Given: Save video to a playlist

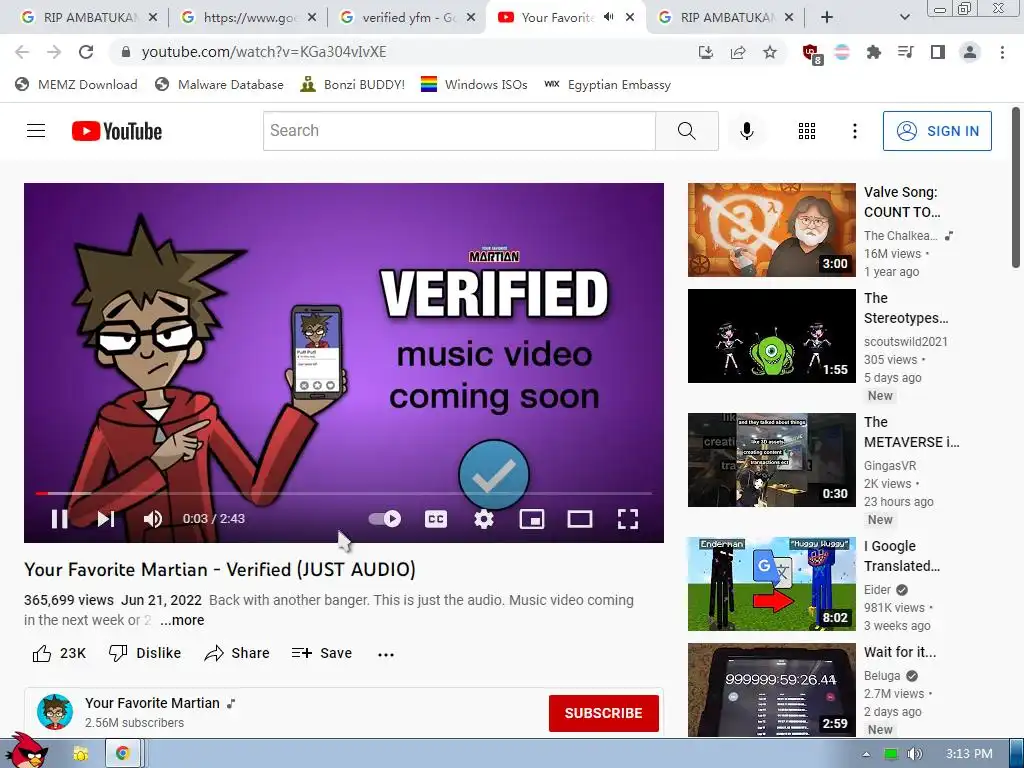Looking at the screenshot, I should pos(322,653).
